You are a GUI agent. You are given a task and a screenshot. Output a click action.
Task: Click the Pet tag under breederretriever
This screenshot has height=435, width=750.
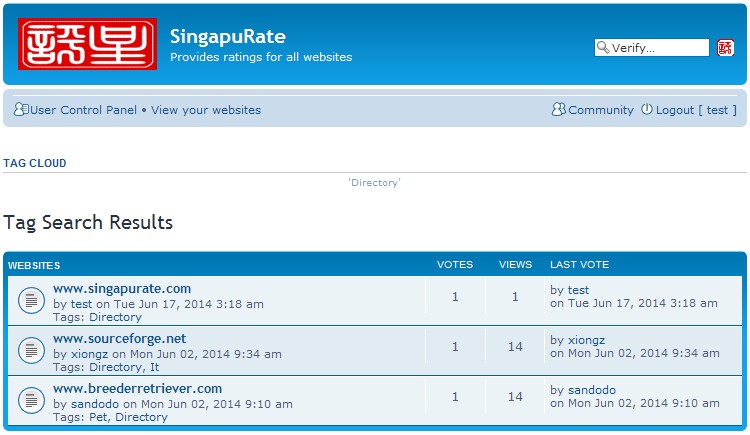click(x=99, y=417)
